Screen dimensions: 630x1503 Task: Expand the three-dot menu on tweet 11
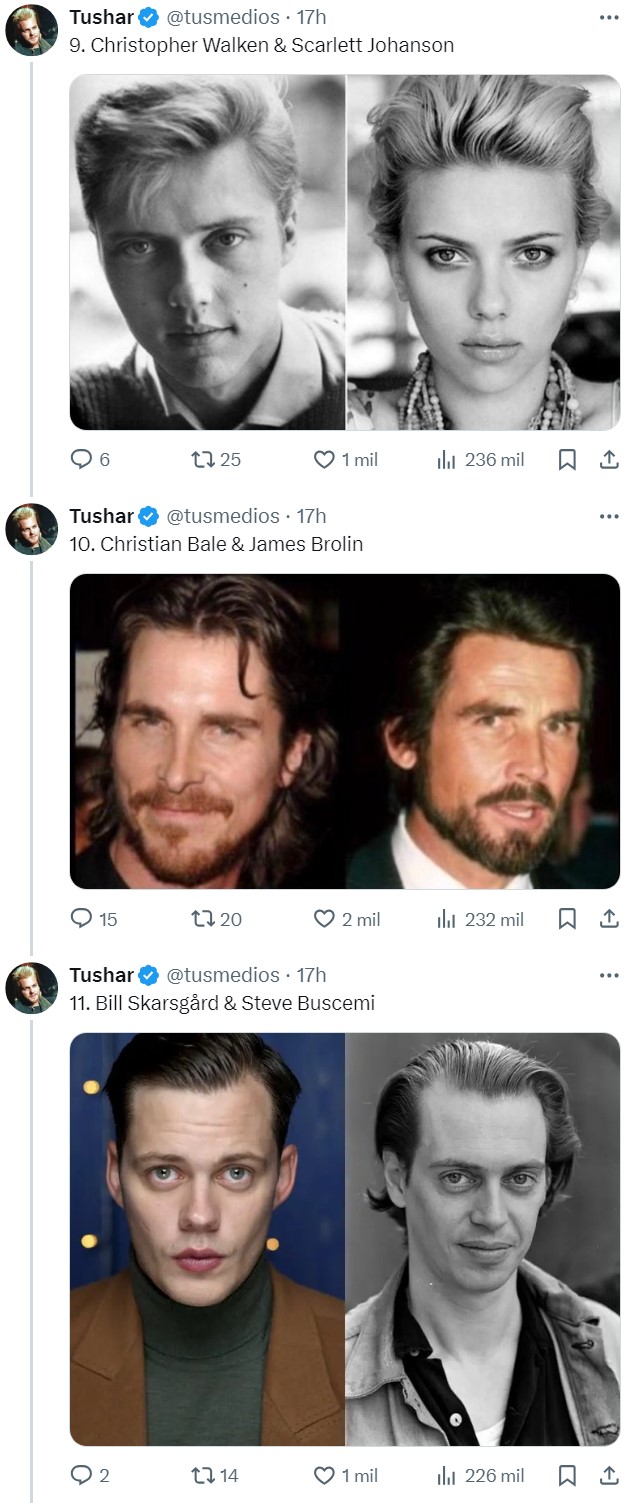(x=609, y=975)
